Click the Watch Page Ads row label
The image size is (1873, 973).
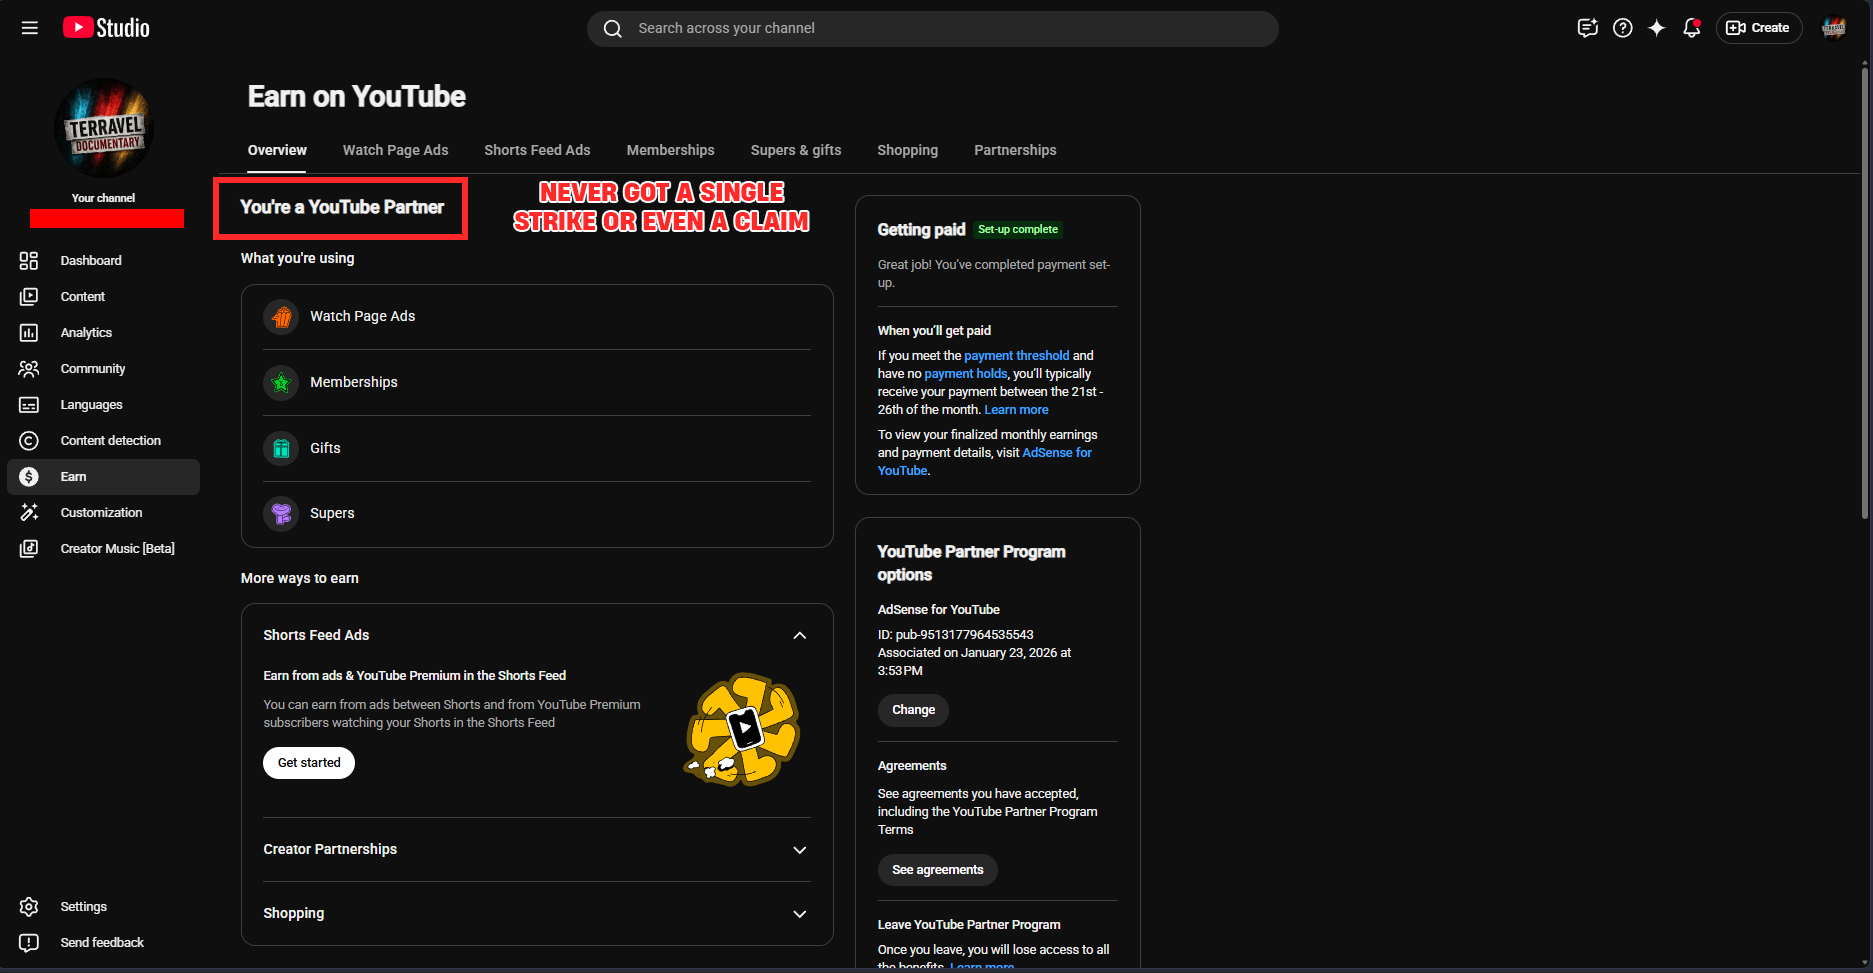362,317
